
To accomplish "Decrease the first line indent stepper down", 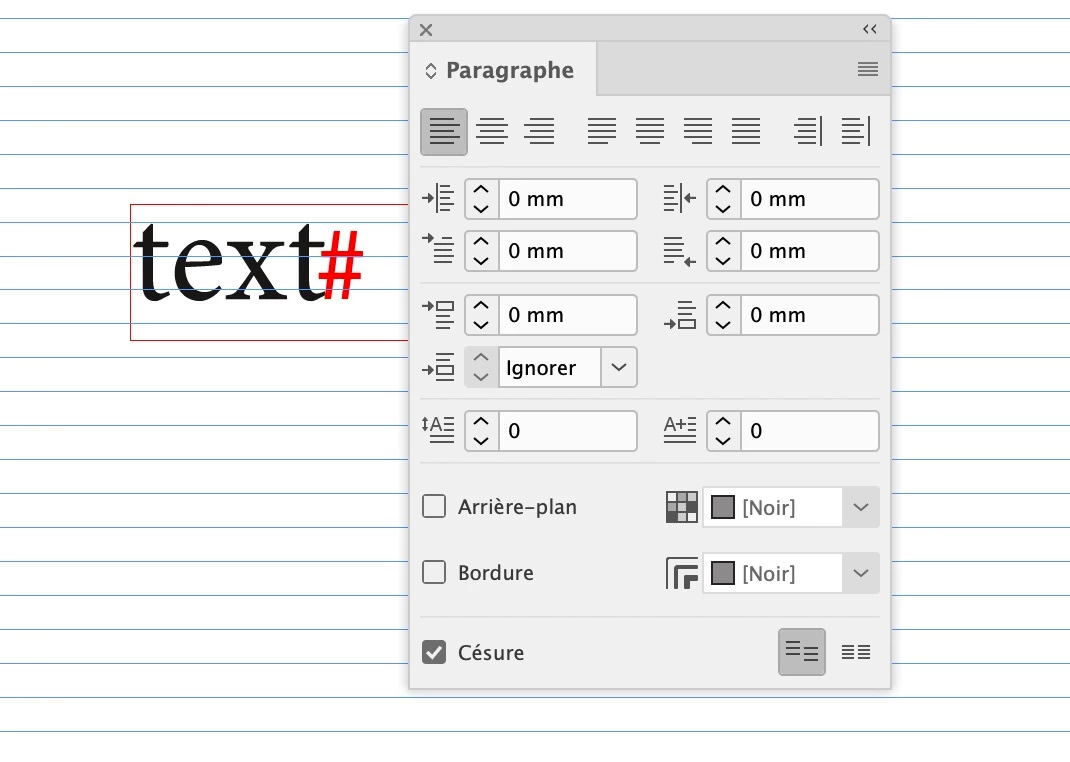I will (x=481, y=260).
